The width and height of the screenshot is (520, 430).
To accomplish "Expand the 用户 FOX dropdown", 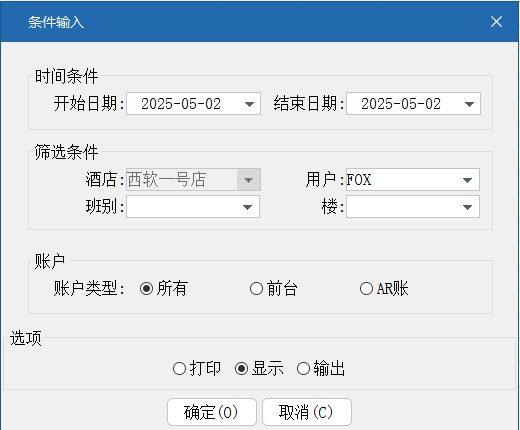I will tap(467, 180).
